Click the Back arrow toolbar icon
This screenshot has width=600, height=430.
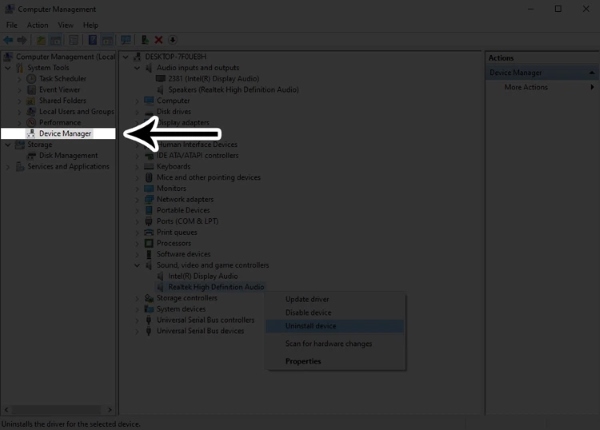(x=8, y=40)
